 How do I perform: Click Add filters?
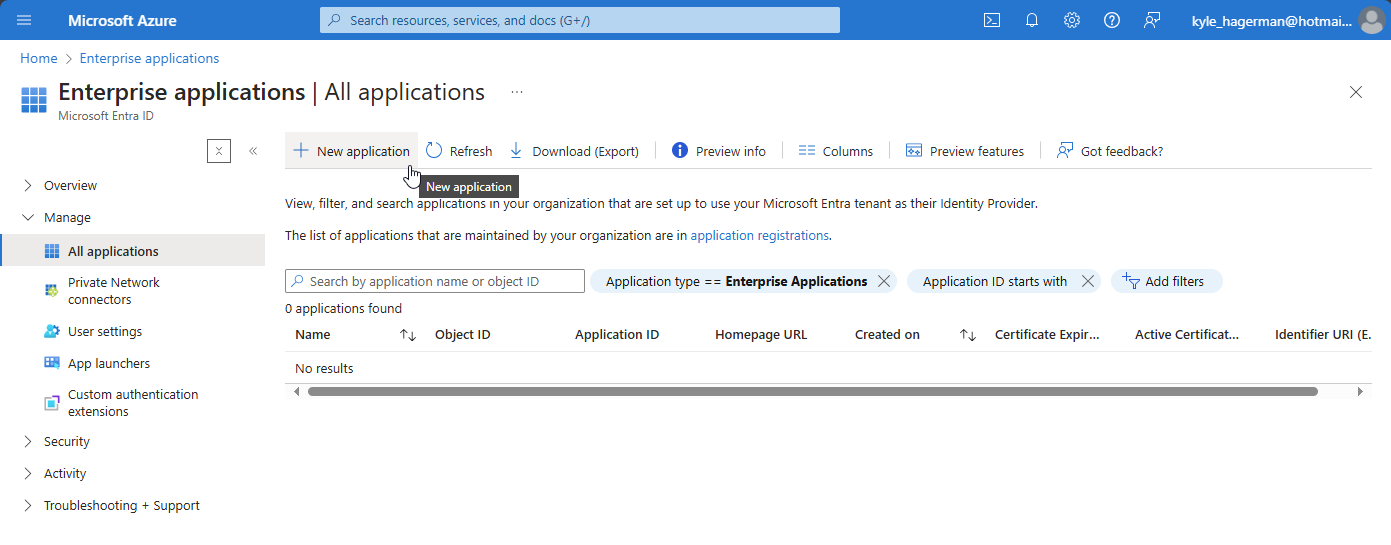pos(1166,281)
